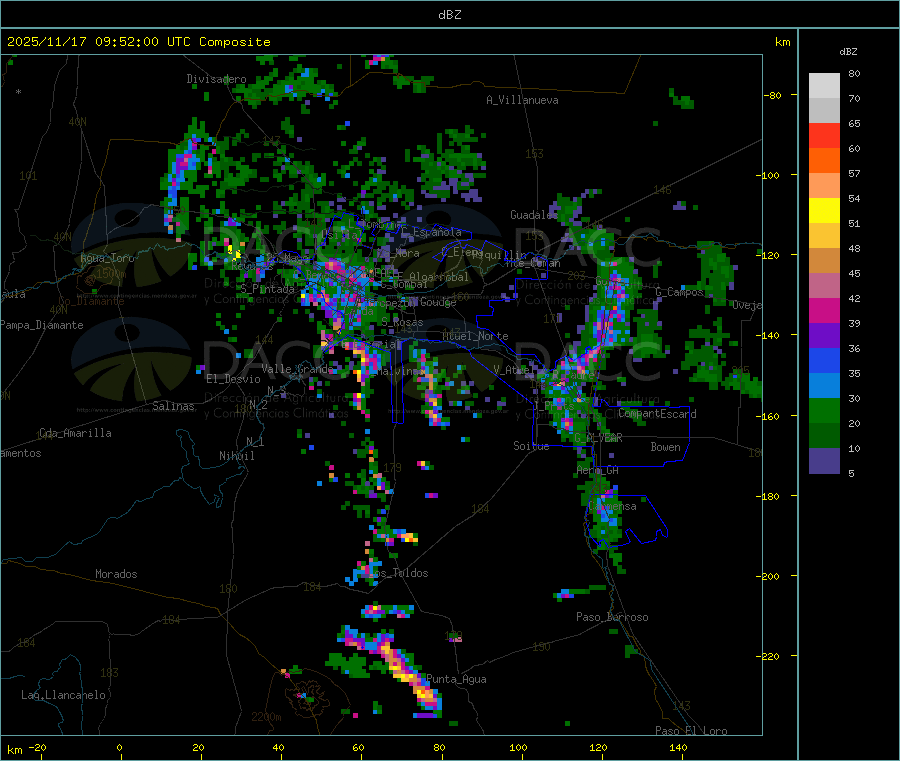This screenshot has width=900, height=761.
Task: Select the 'Cda_Amarilla' label
Action: [x=75, y=433]
